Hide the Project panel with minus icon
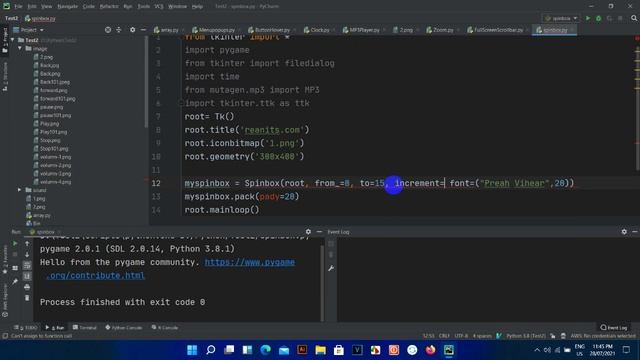The image size is (640, 360). [143, 30]
